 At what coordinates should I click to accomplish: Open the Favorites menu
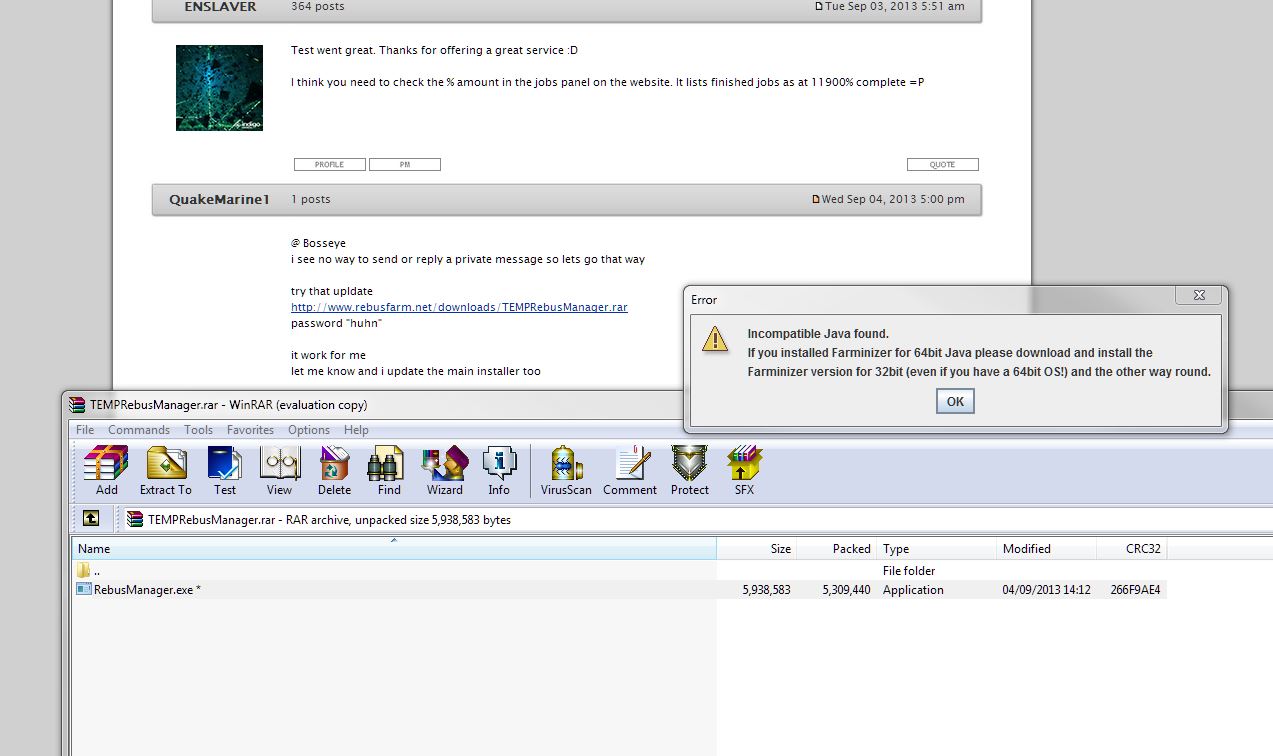click(250, 430)
